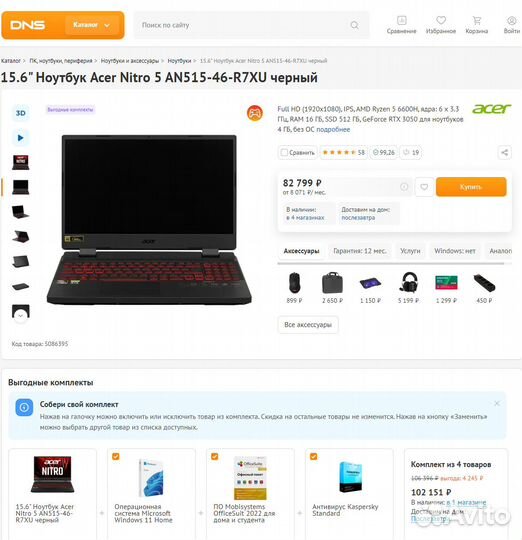The width and height of the screenshot is (522, 540).
Task: Tick the Сравнить checkbox
Action: tap(284, 152)
